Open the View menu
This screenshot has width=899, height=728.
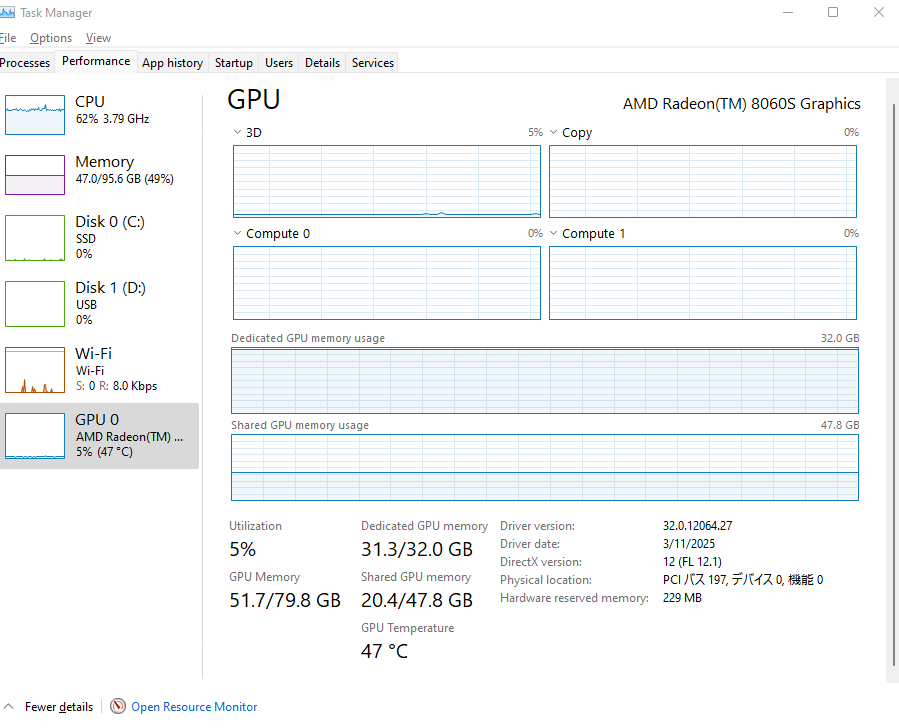click(x=99, y=38)
